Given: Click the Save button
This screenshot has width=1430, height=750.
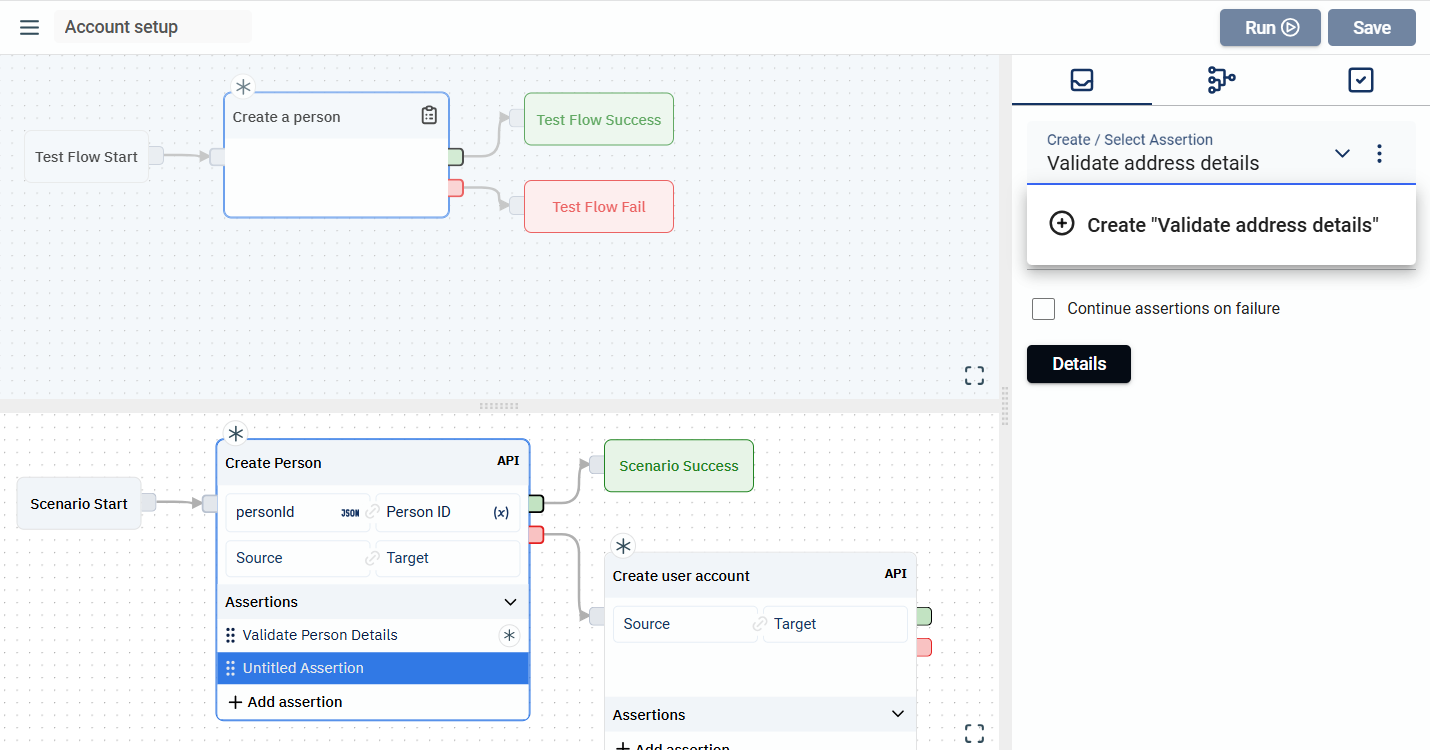Looking at the screenshot, I should pos(1371,28).
